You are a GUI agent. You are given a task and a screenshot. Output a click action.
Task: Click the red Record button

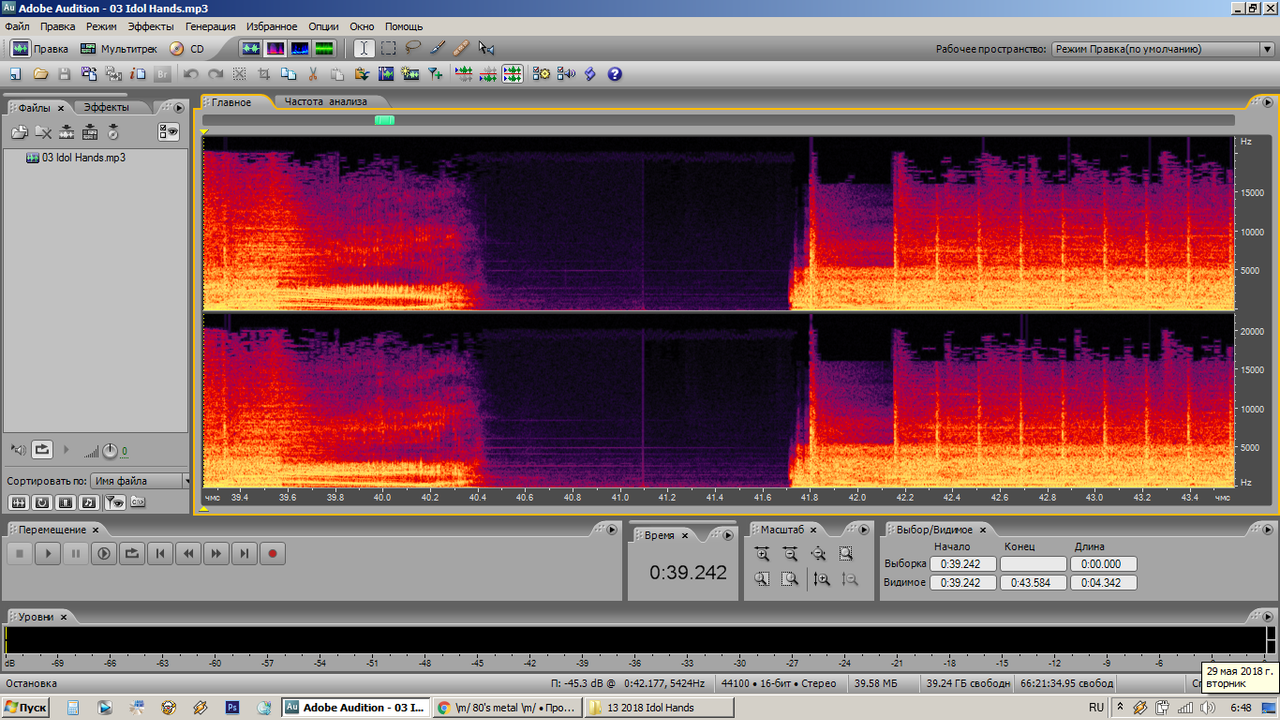pyautogui.click(x=272, y=553)
